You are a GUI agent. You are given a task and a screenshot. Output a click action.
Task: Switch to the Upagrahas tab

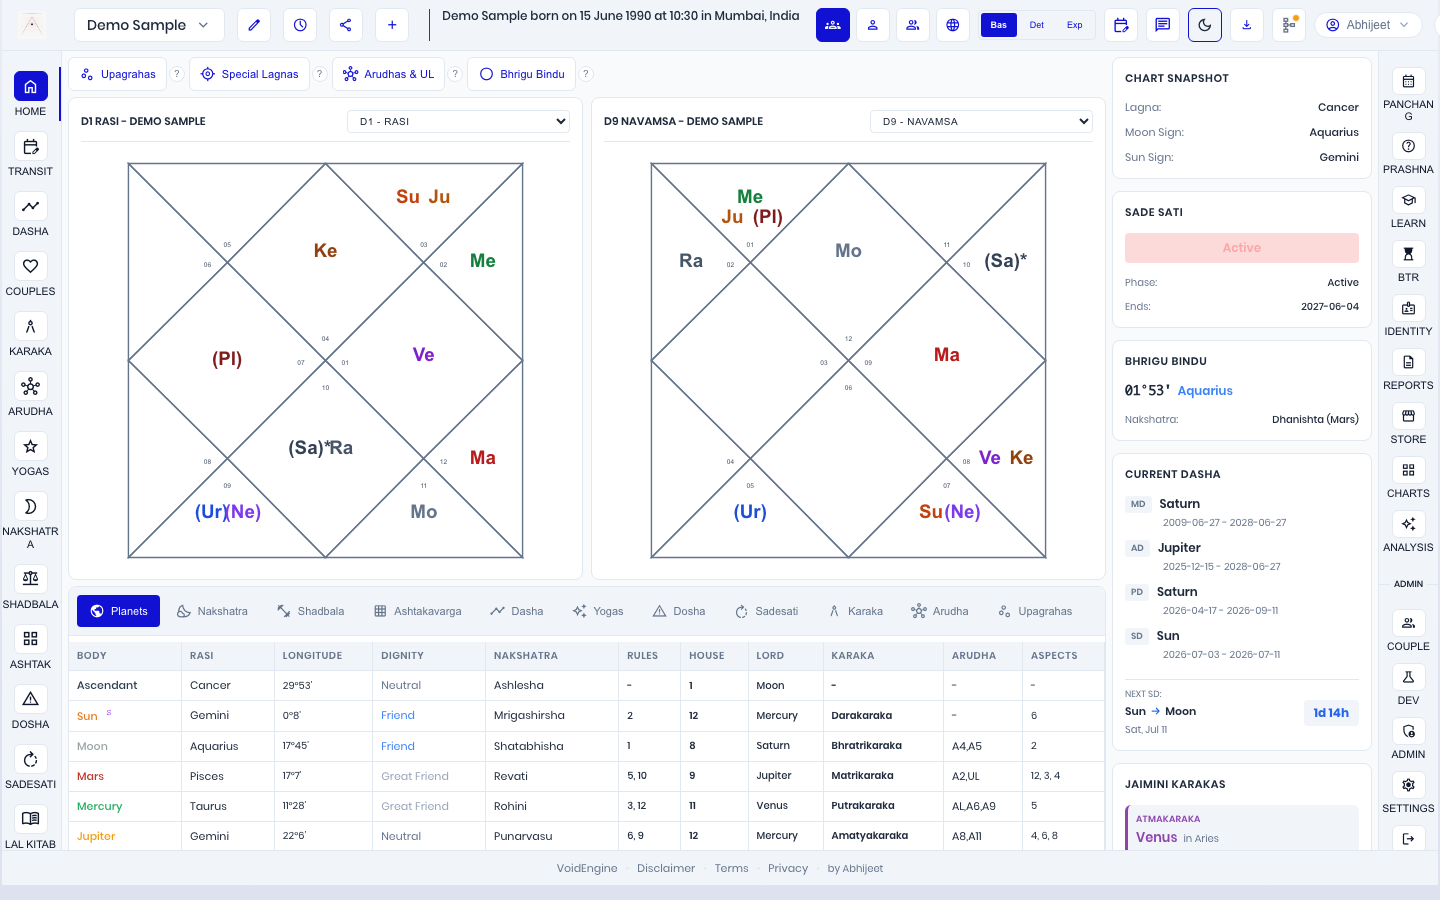tap(1035, 611)
